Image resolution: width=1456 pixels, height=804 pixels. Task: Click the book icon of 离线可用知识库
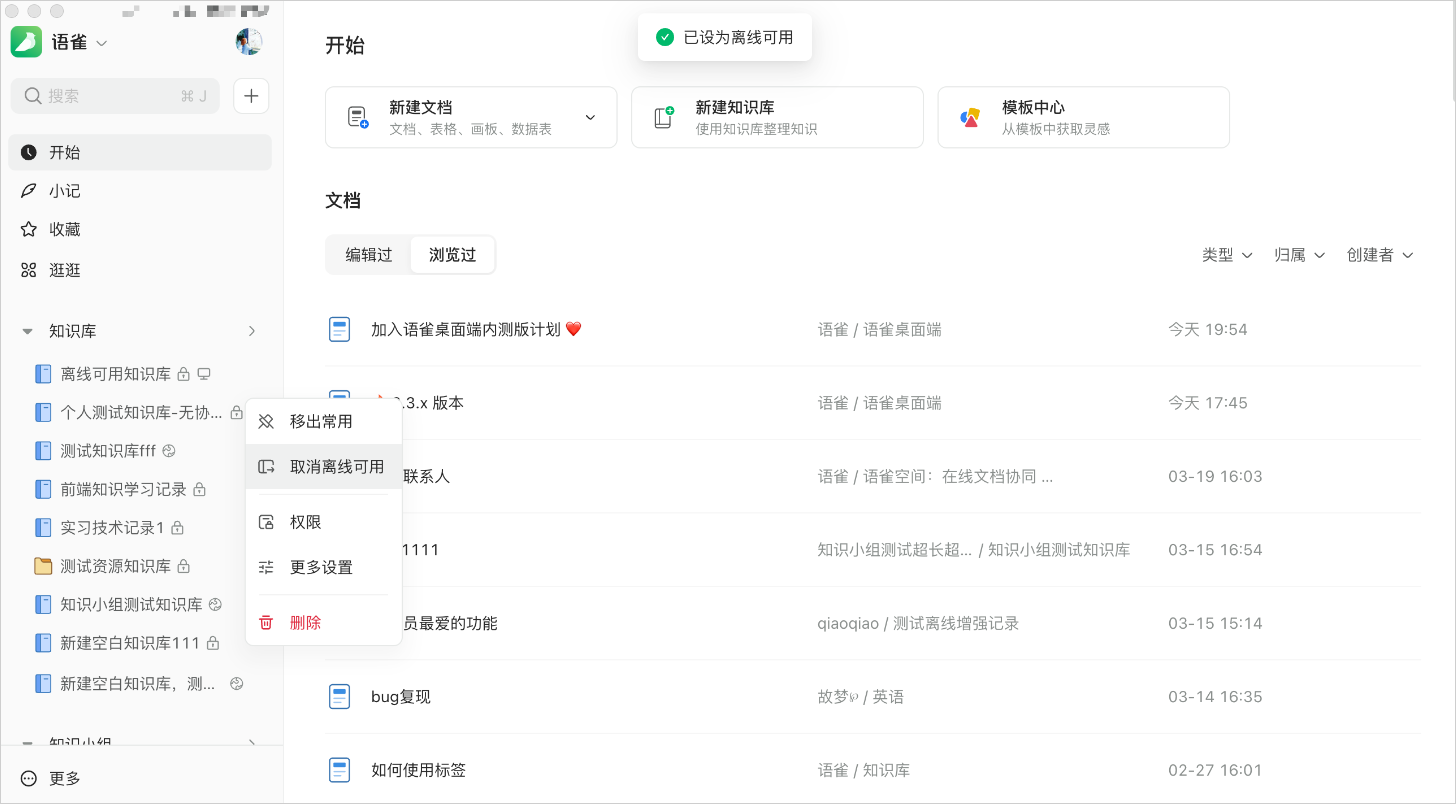[x=43, y=374]
